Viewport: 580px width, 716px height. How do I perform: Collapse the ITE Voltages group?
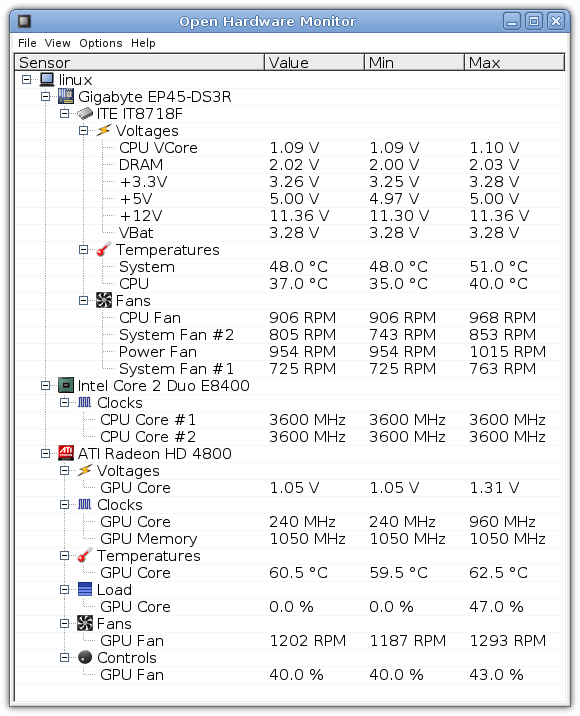(83, 131)
